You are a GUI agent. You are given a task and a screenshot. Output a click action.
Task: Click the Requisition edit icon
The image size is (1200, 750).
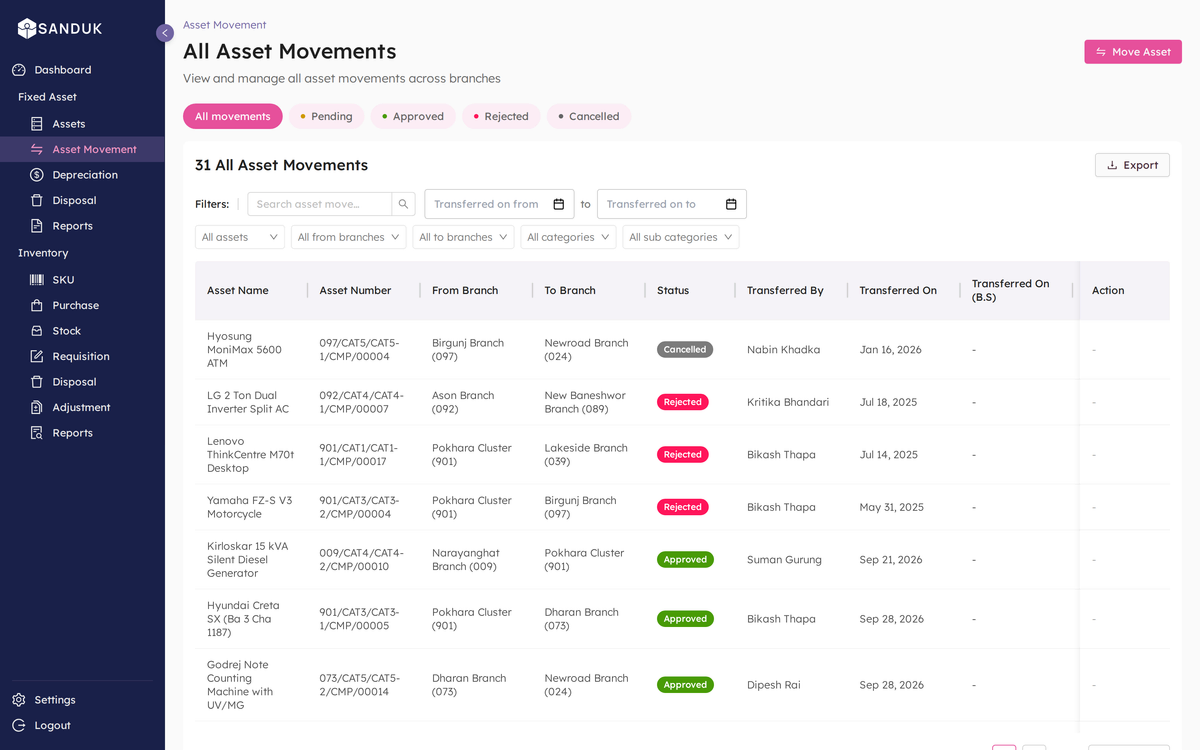37,356
